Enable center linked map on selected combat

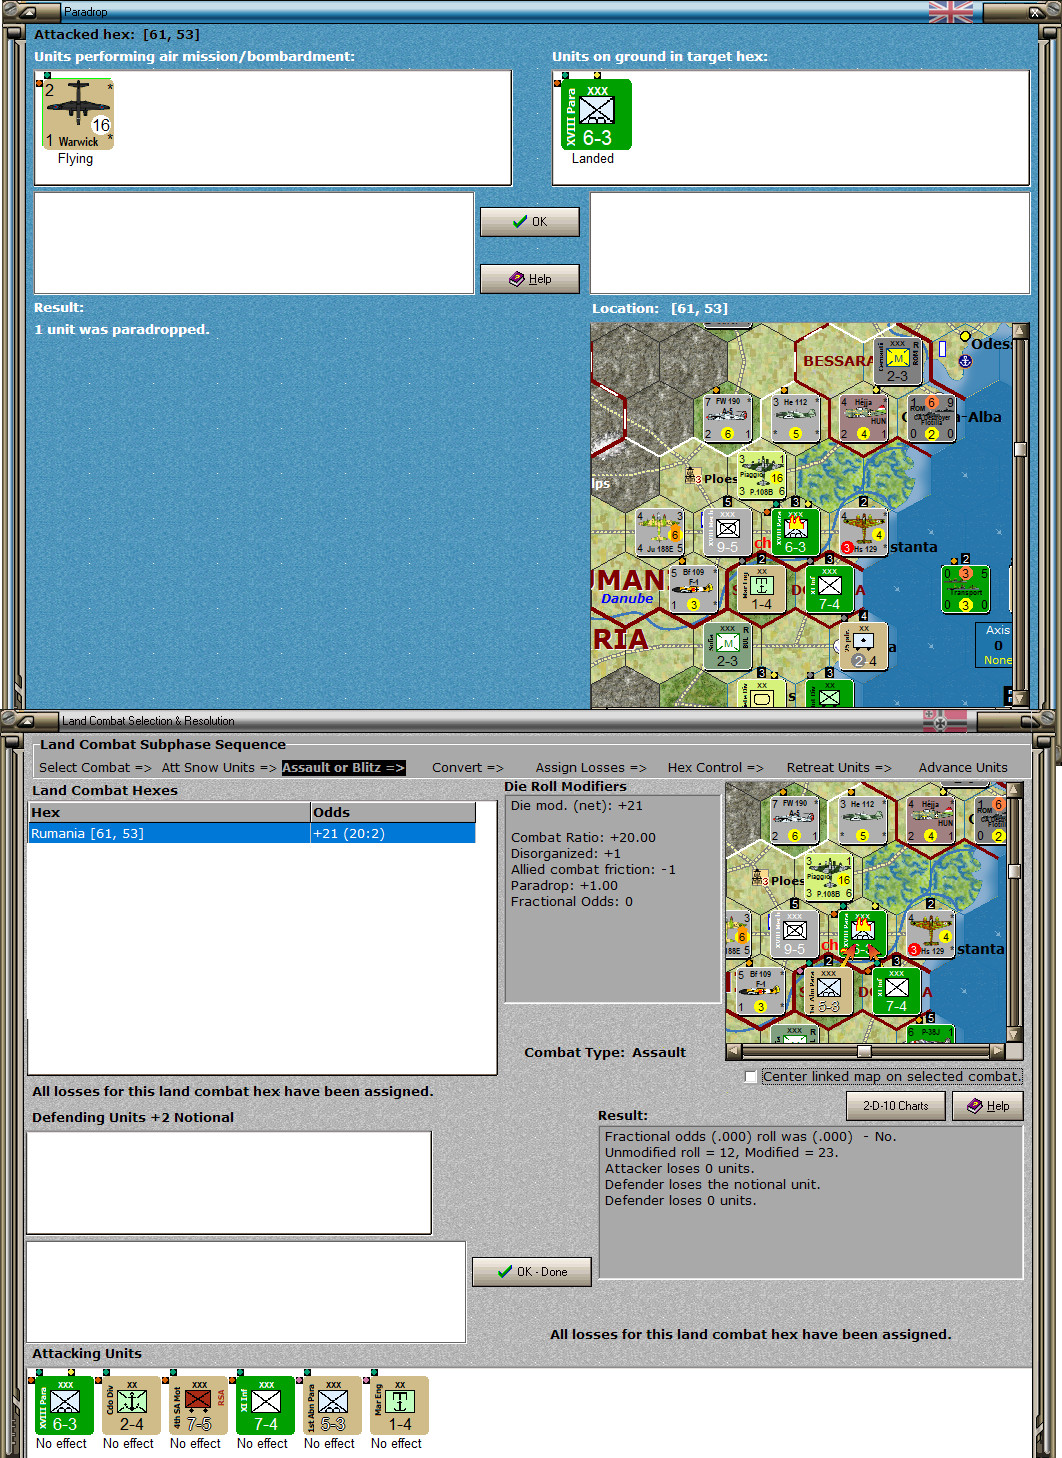point(751,1077)
